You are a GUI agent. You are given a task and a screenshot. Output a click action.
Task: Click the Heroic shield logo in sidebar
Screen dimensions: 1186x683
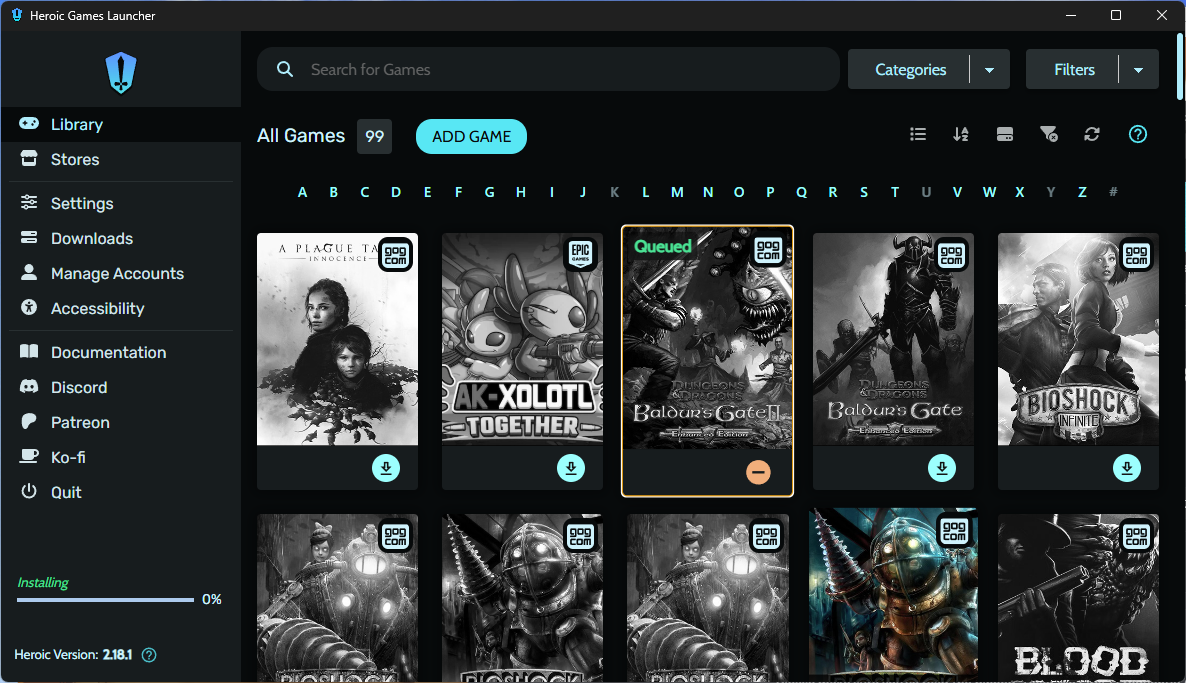tap(121, 73)
